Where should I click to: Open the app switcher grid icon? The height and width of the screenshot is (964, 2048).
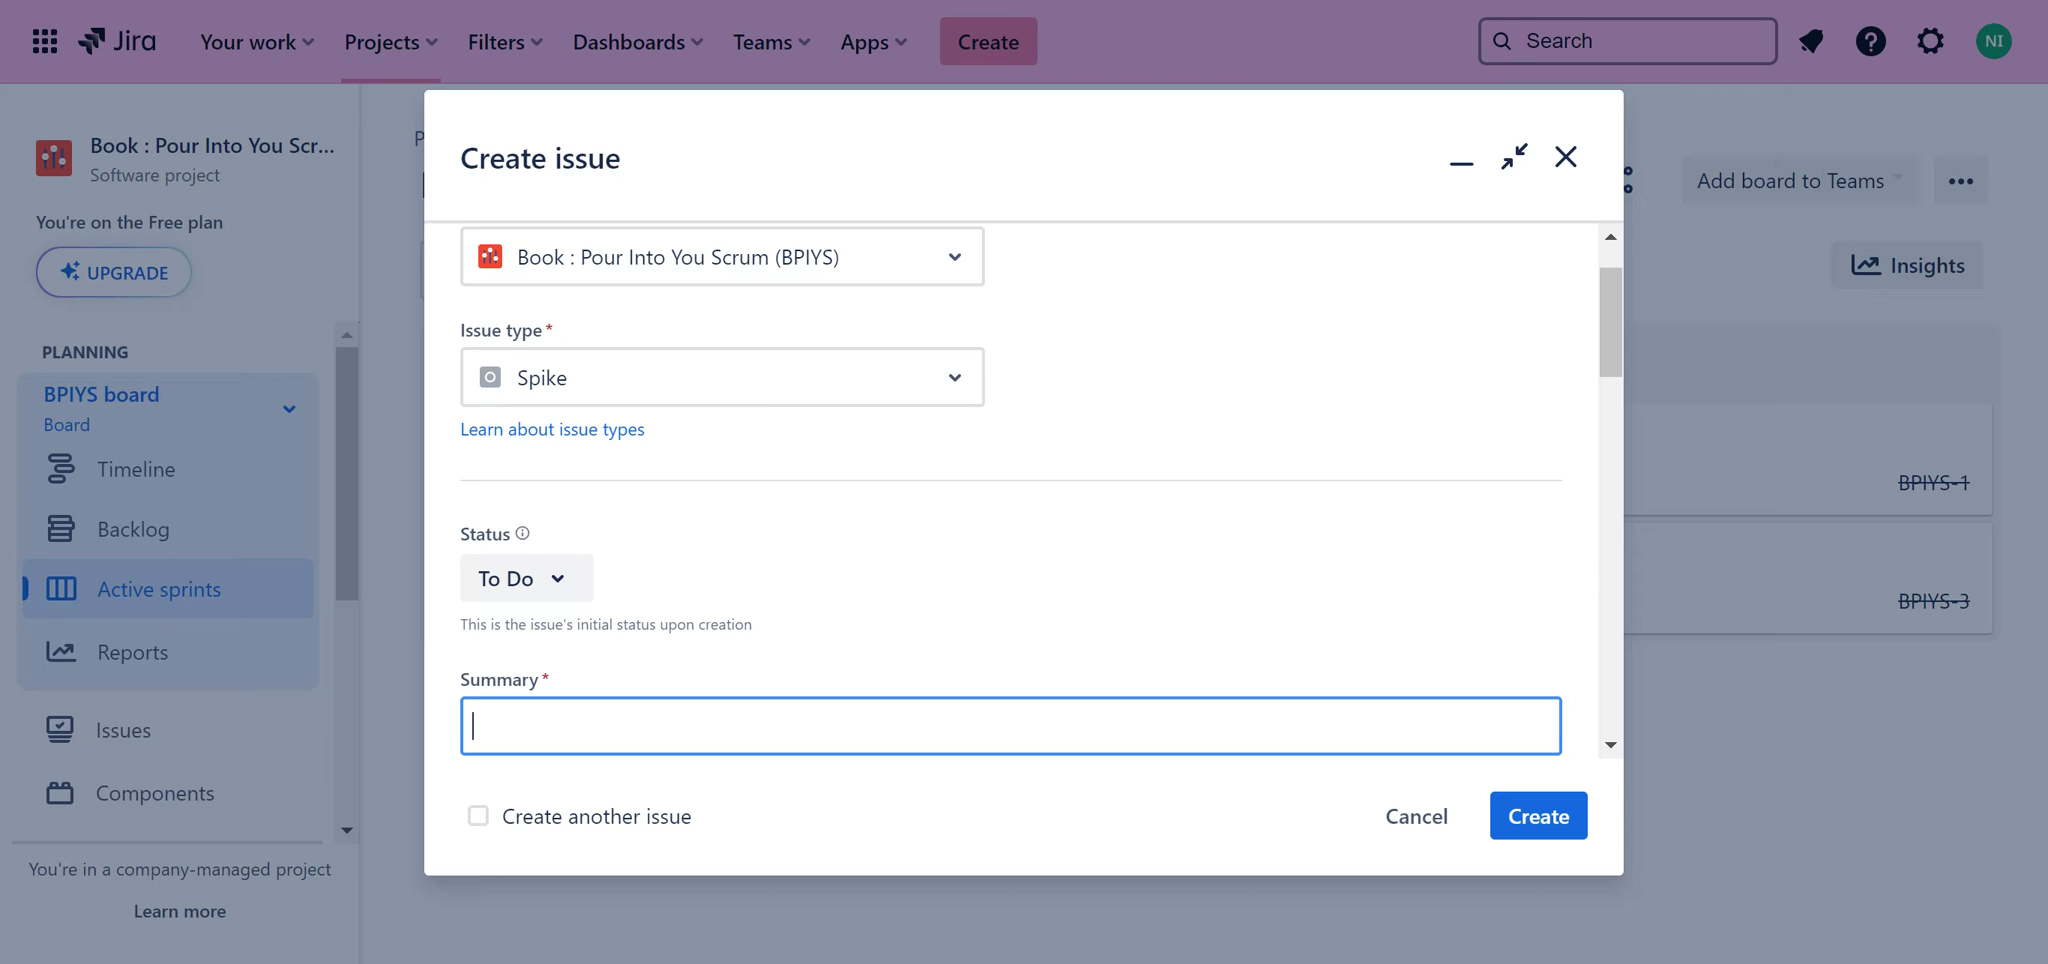(44, 41)
